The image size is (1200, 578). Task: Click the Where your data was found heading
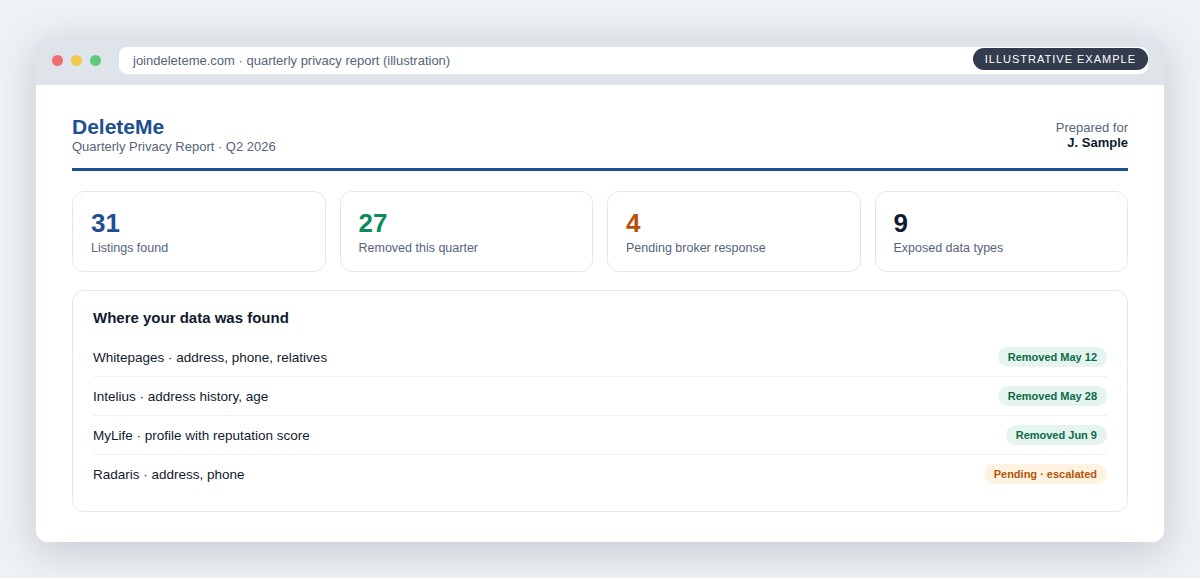coord(191,318)
